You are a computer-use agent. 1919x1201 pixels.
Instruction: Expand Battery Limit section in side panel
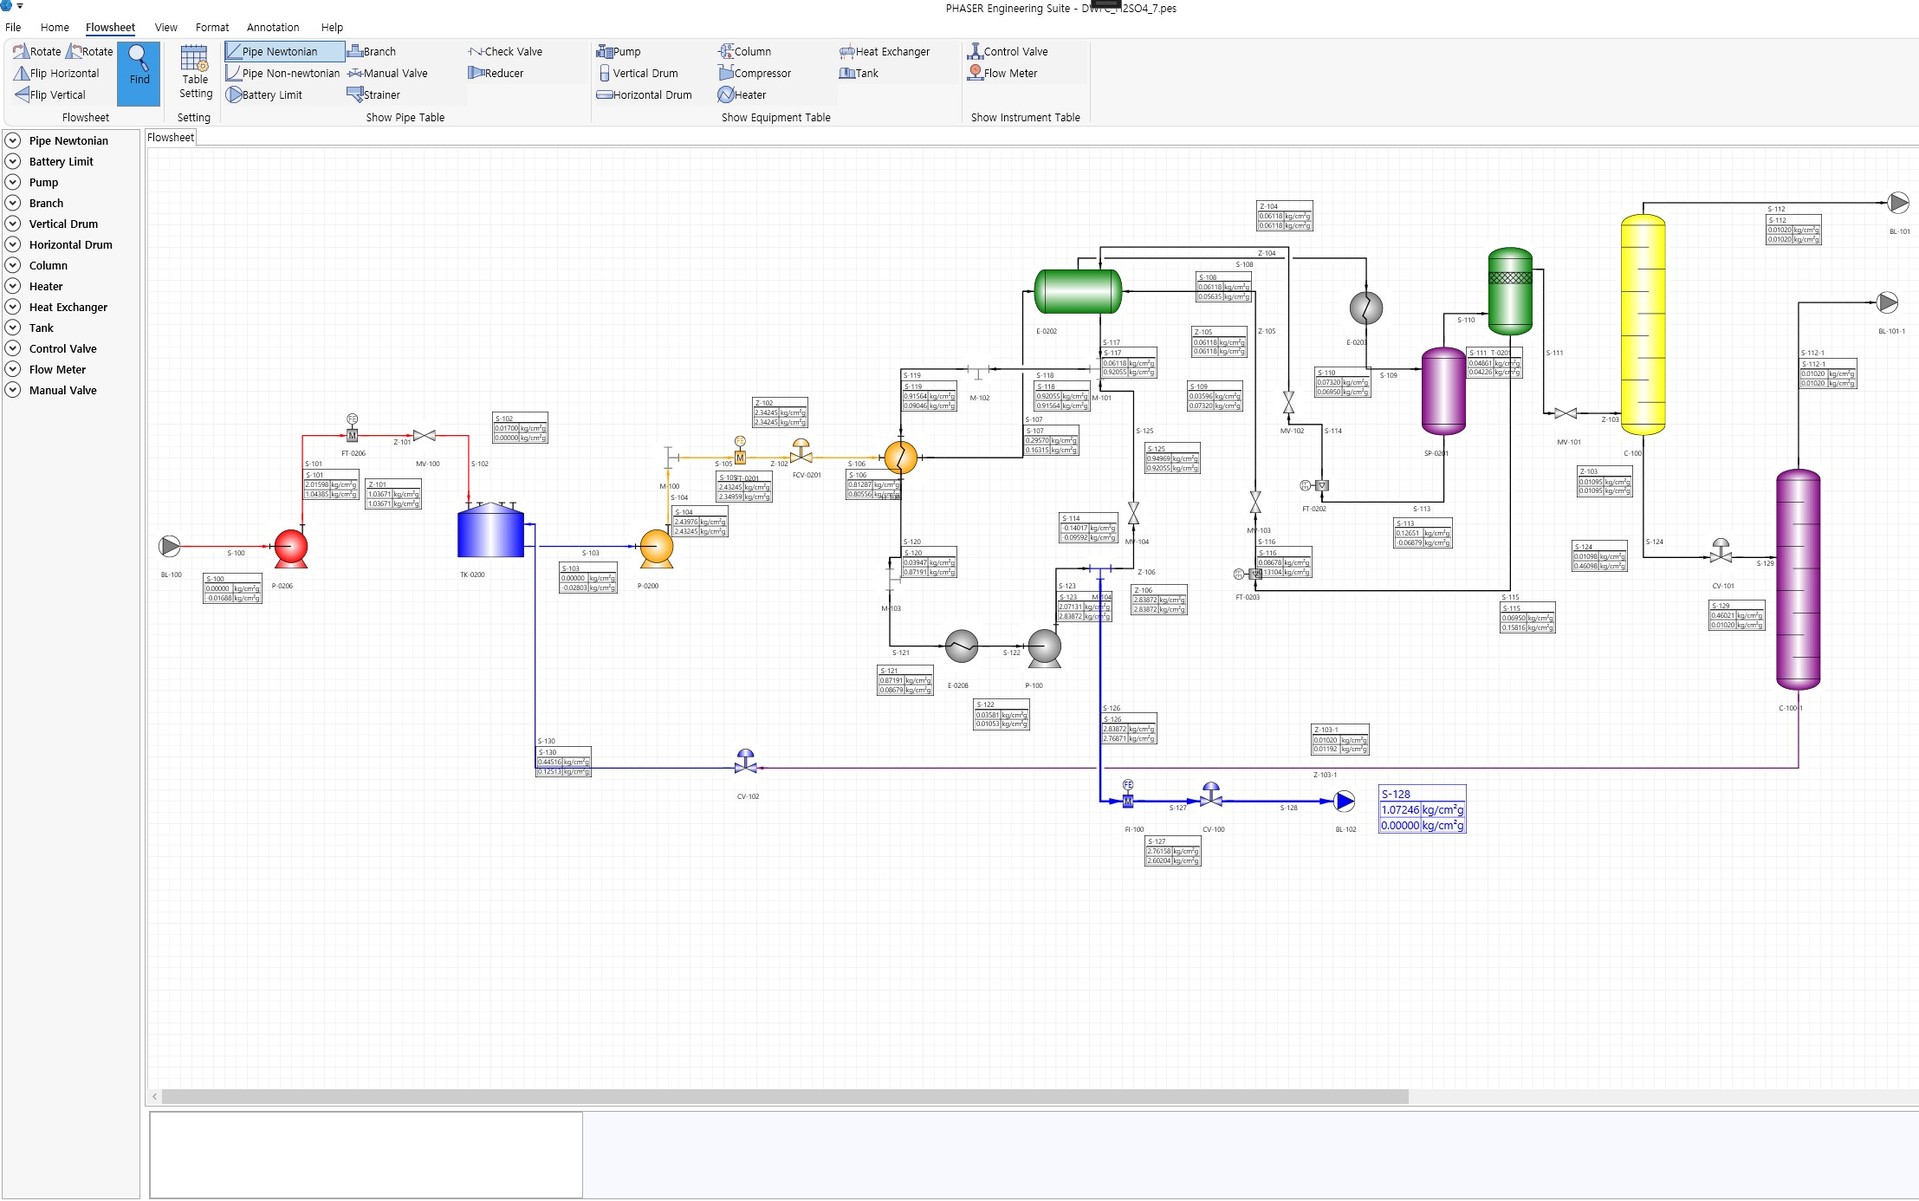tap(13, 162)
